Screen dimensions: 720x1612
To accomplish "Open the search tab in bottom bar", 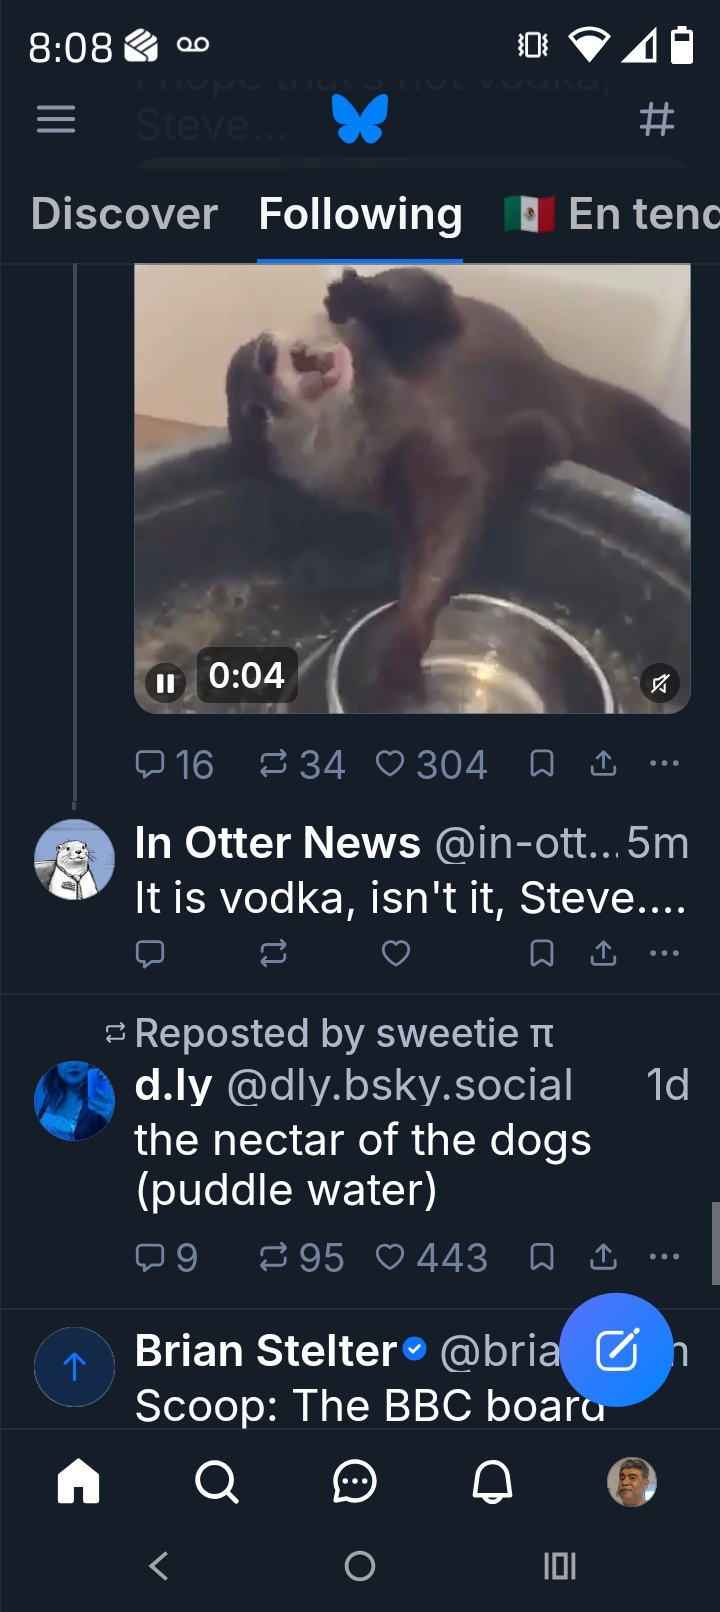I will 216,1481.
